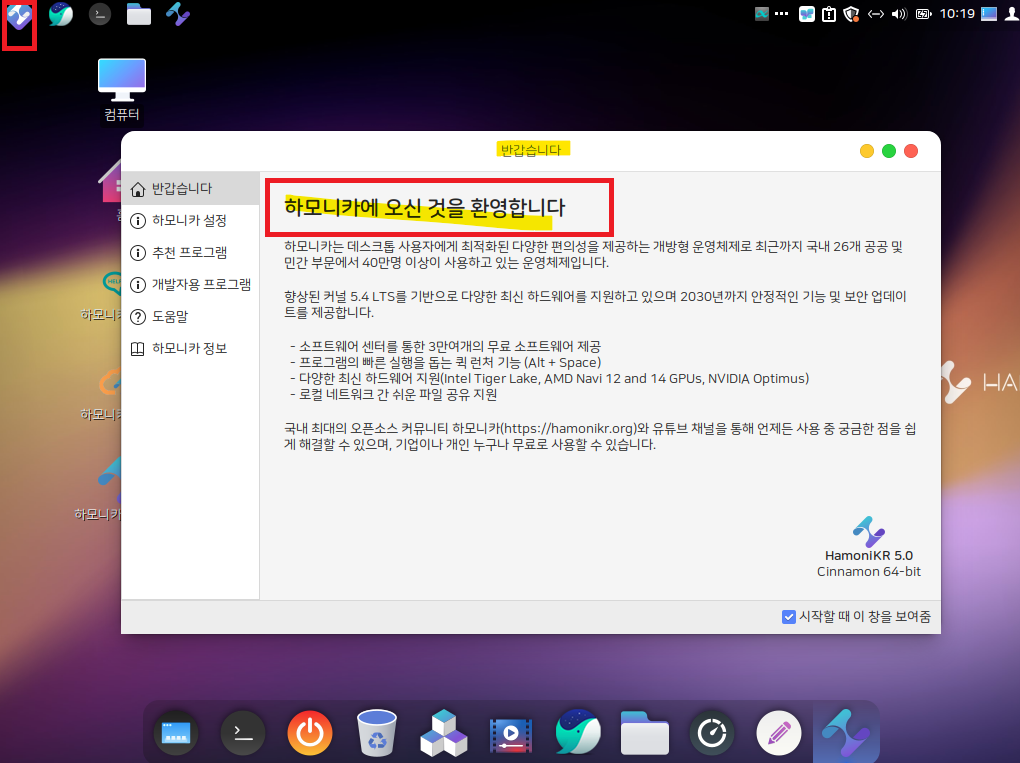Open file manager from top panel
The height and width of the screenshot is (763, 1020).
click(x=139, y=14)
